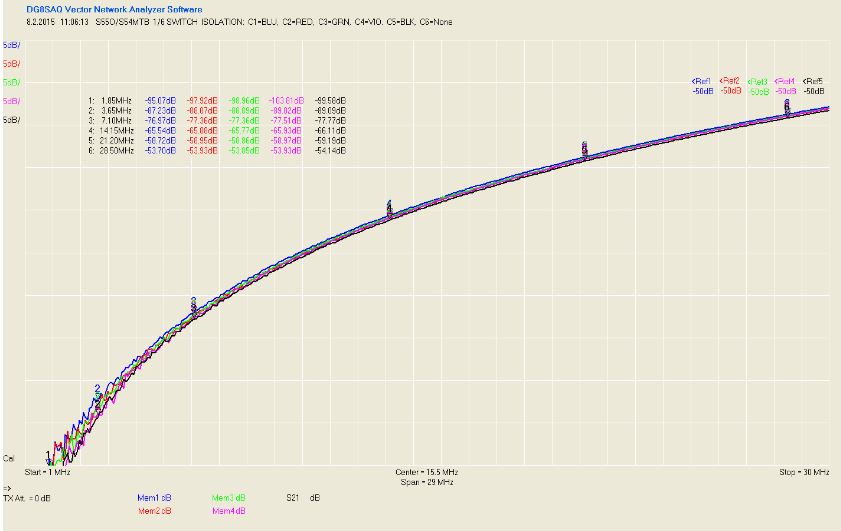Click marker 3 near 7.10 MHz
This screenshot has height=531, width=841.
[194, 303]
